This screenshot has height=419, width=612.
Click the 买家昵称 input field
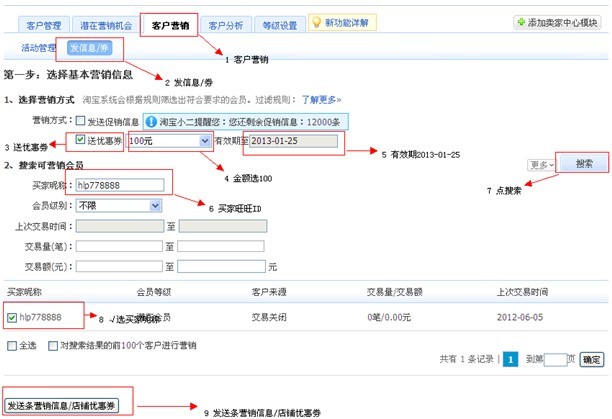(x=120, y=185)
